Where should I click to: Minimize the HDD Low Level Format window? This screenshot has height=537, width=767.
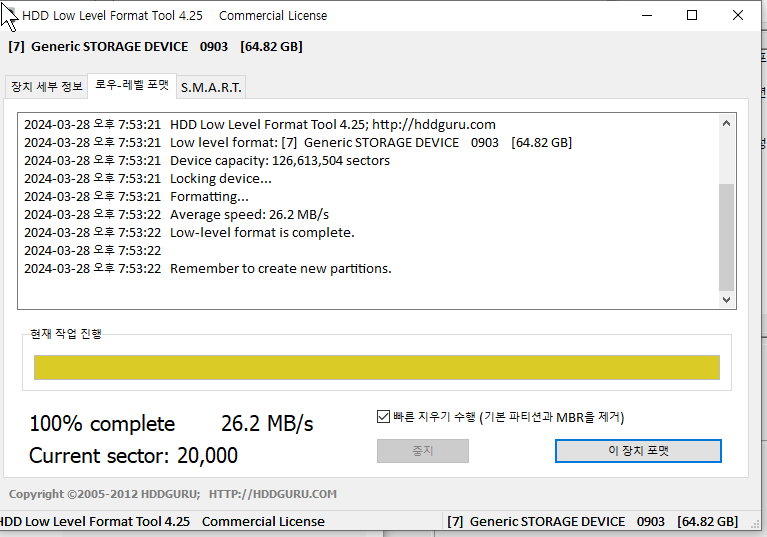(x=647, y=15)
